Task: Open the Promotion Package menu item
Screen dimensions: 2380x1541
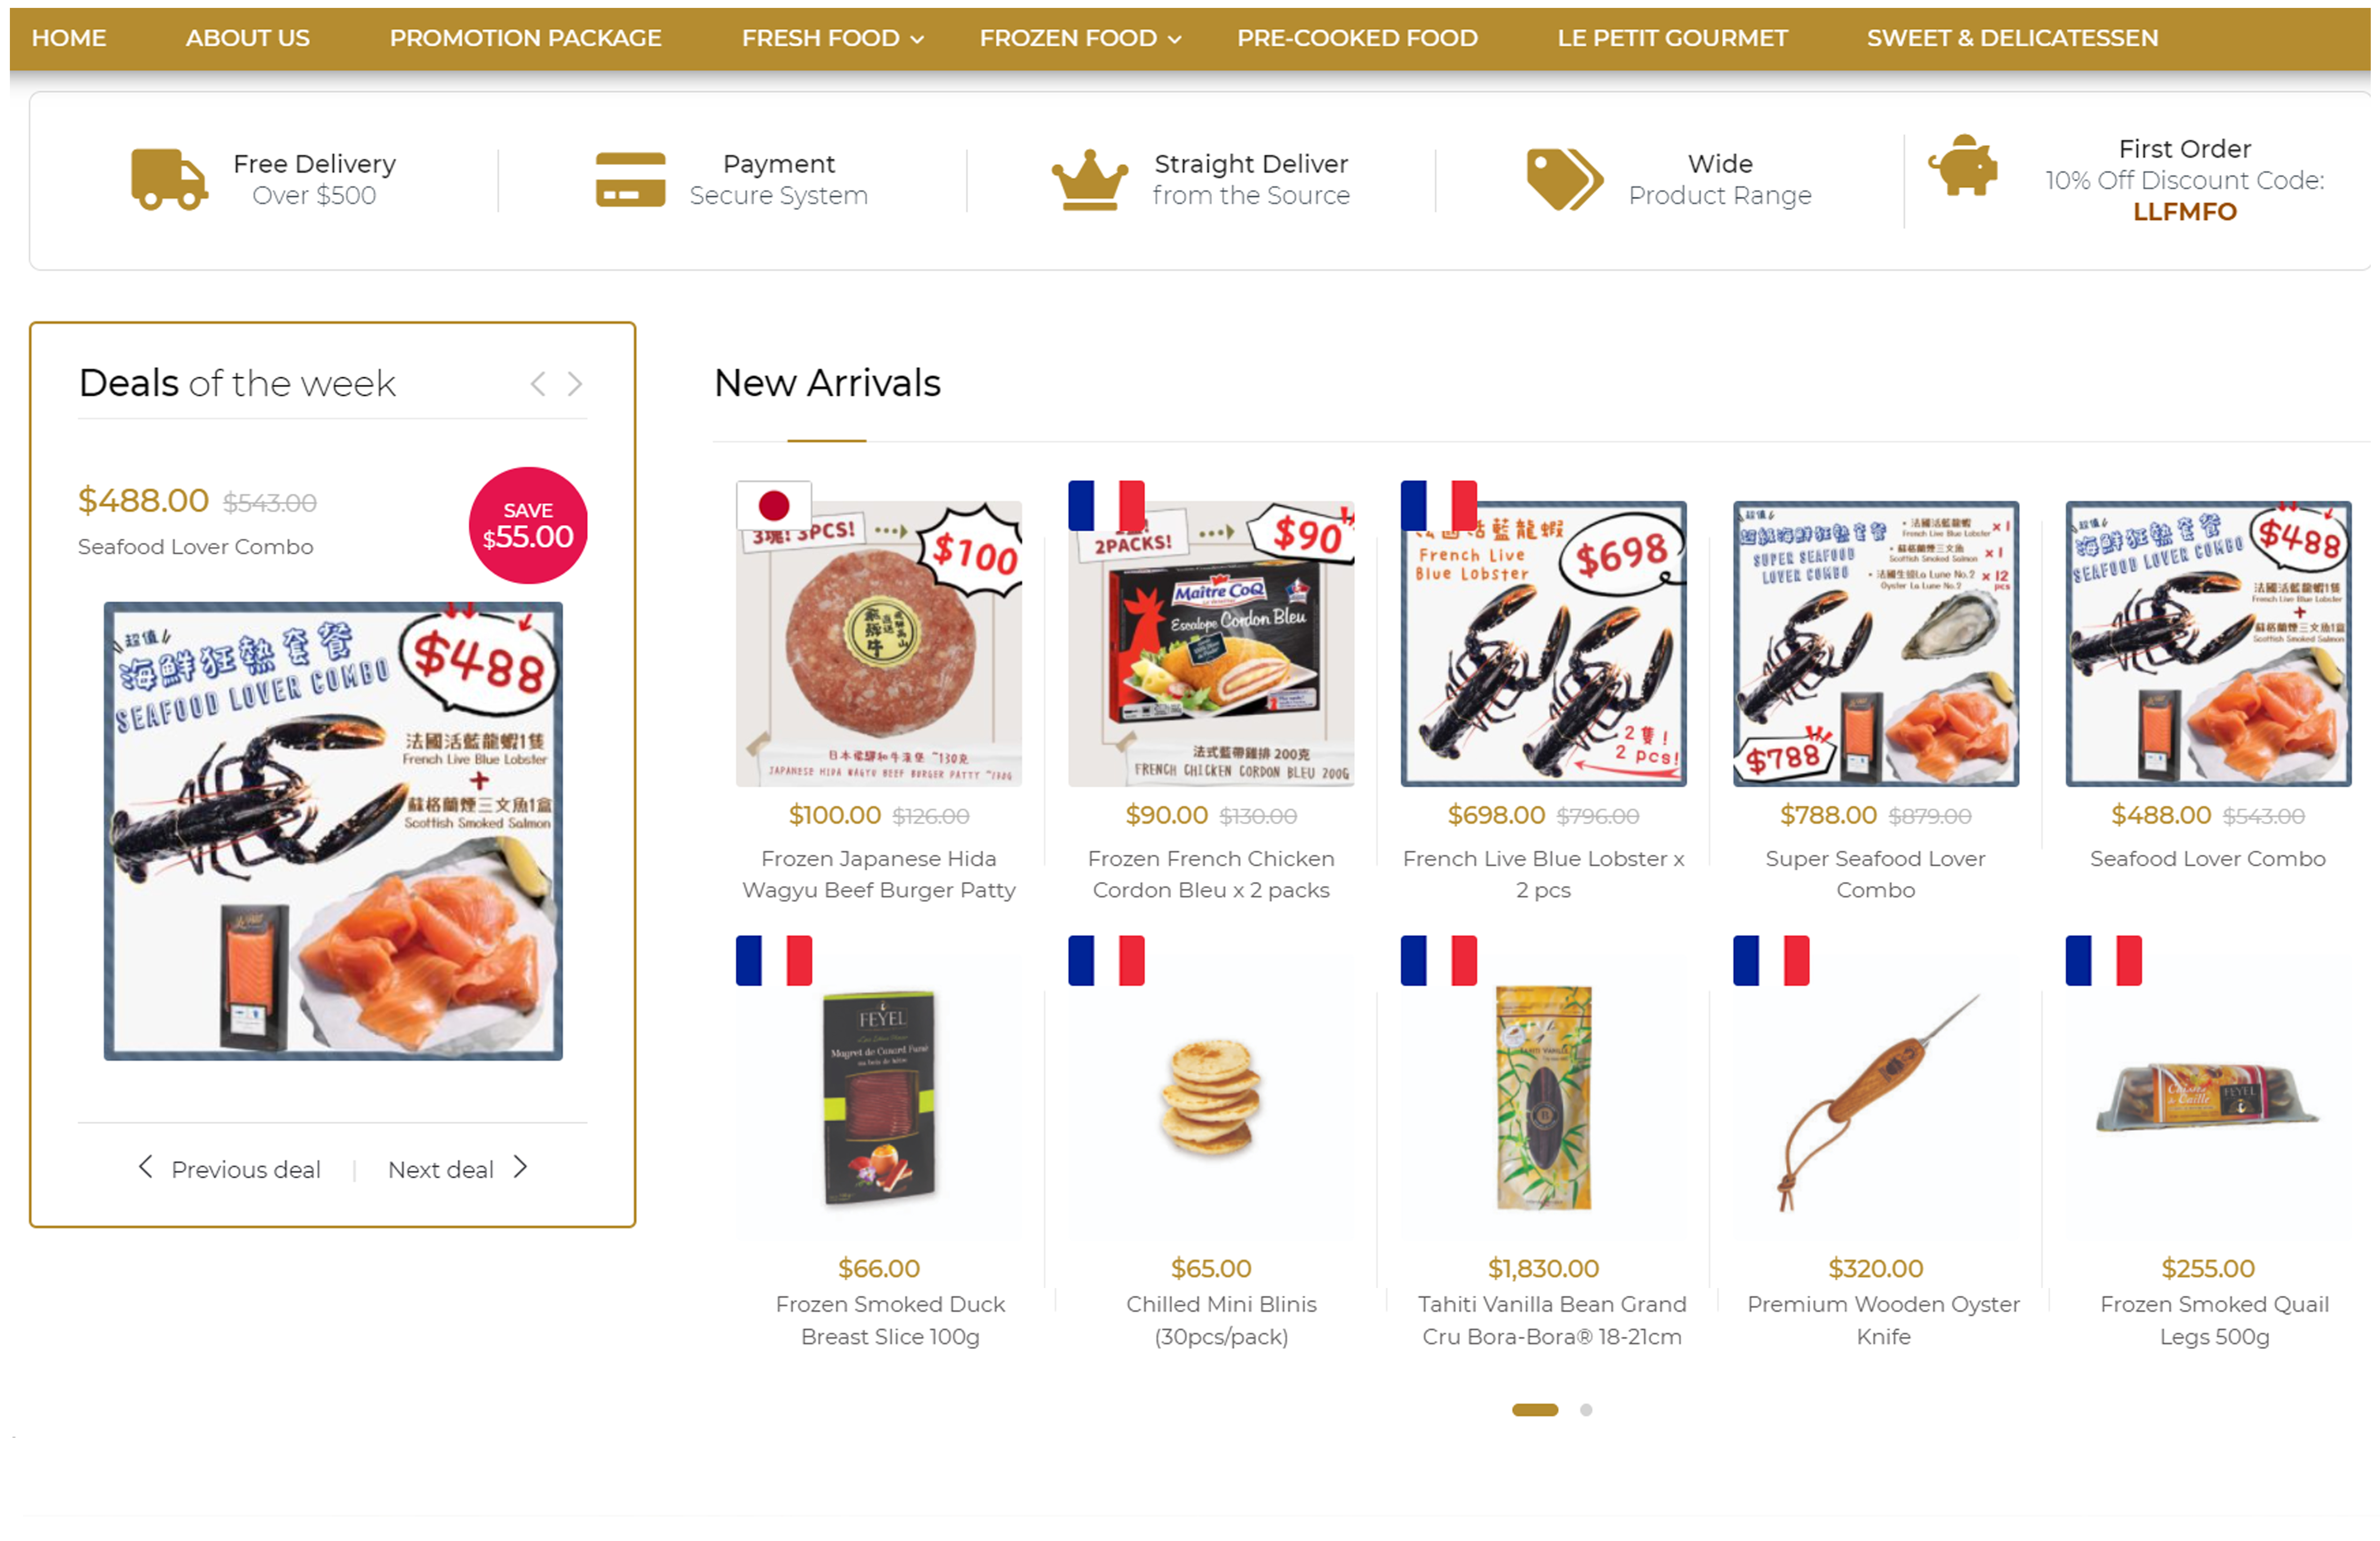Action: point(525,38)
